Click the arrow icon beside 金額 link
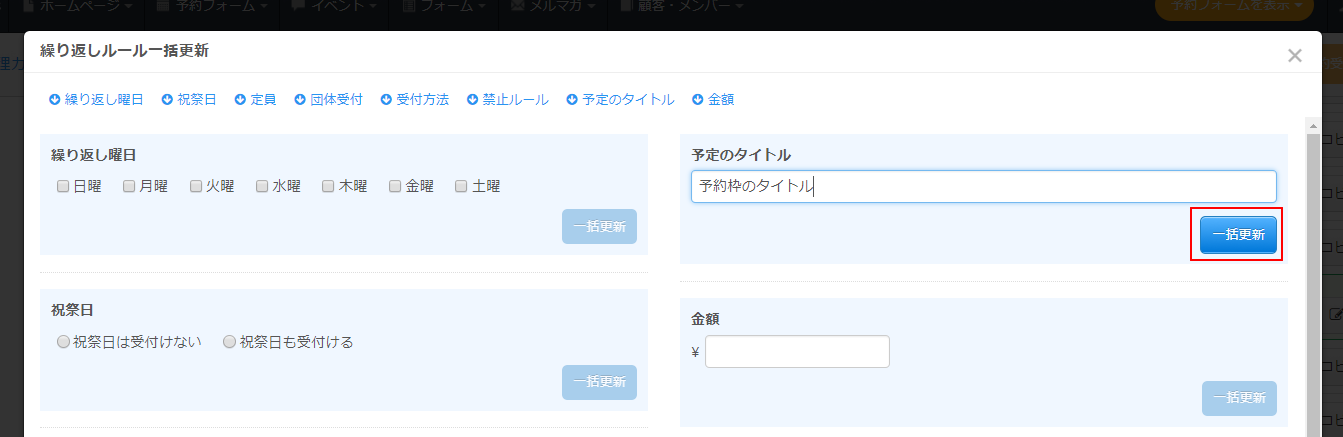Screen dimensions: 1343x437 [x=697, y=100]
